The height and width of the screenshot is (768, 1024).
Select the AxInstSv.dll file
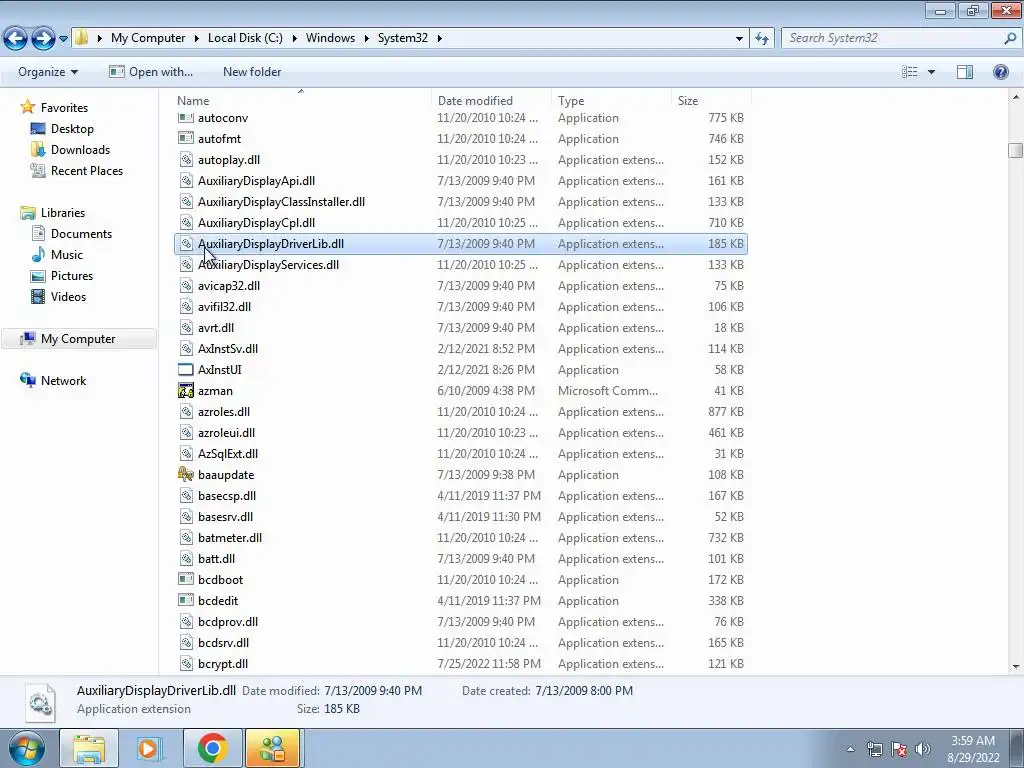pos(461,349)
